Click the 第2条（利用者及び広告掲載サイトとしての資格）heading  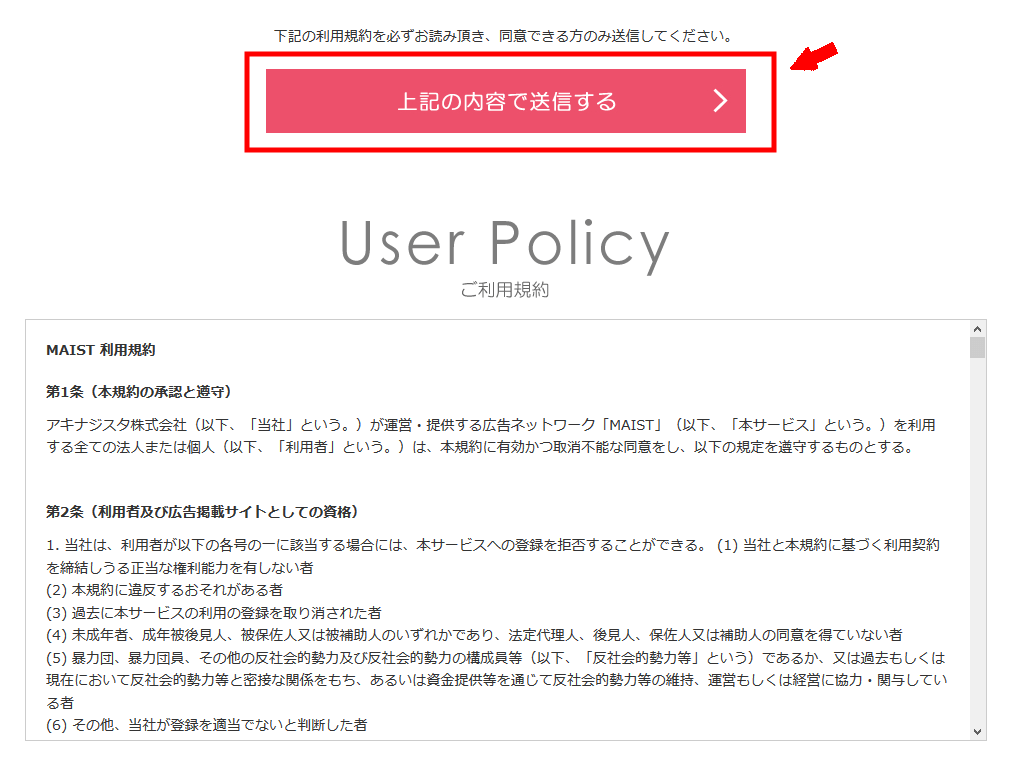(202, 512)
